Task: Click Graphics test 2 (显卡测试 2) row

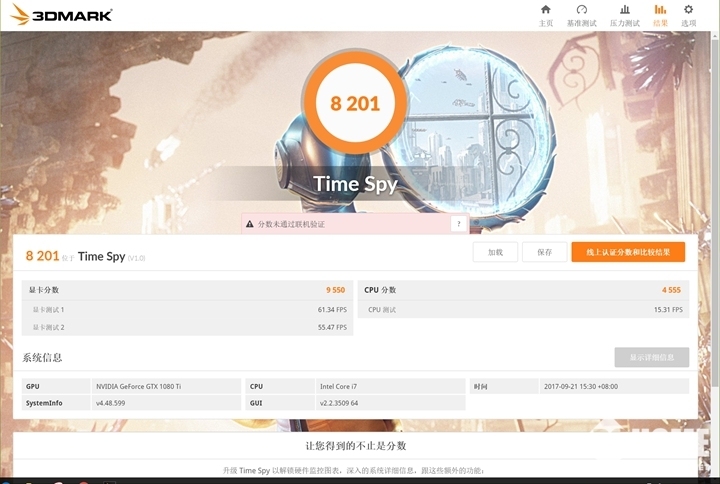Action: coord(188,327)
